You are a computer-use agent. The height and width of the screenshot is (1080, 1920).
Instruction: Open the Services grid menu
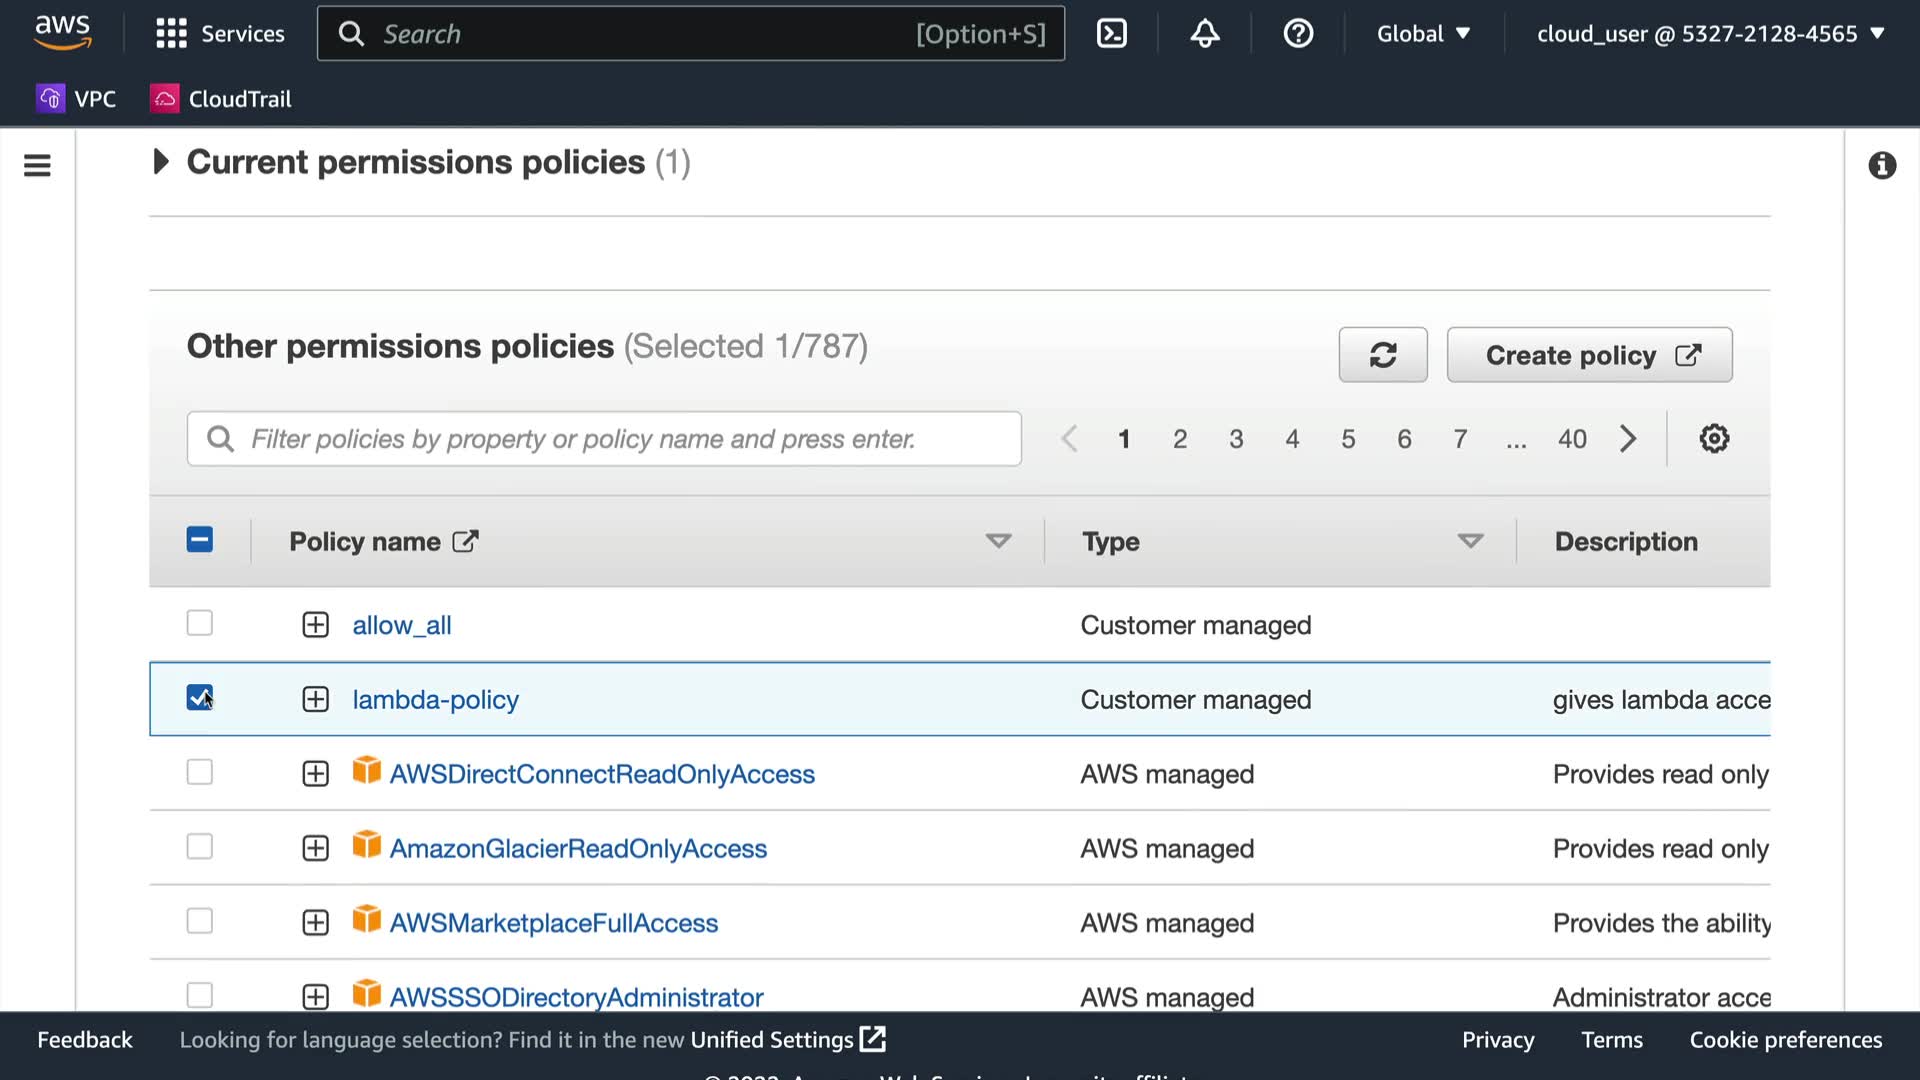(220, 34)
